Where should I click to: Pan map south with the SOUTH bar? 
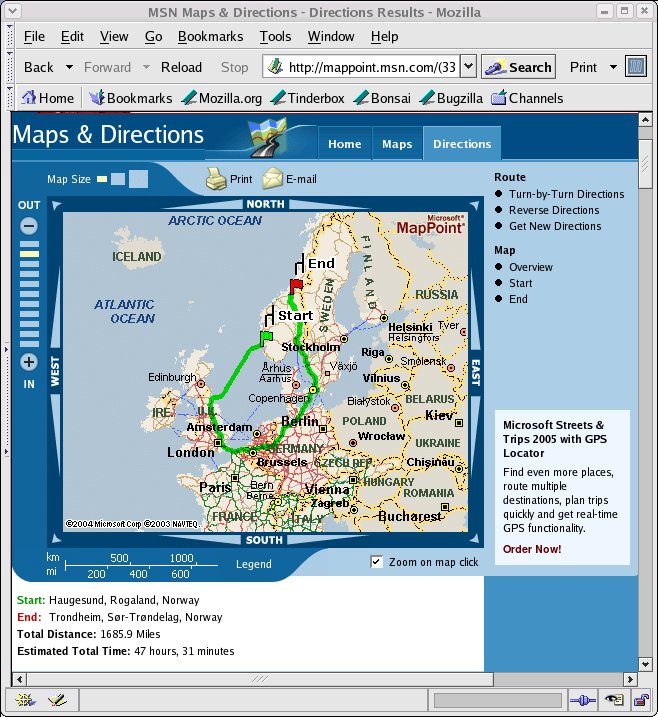[264, 540]
